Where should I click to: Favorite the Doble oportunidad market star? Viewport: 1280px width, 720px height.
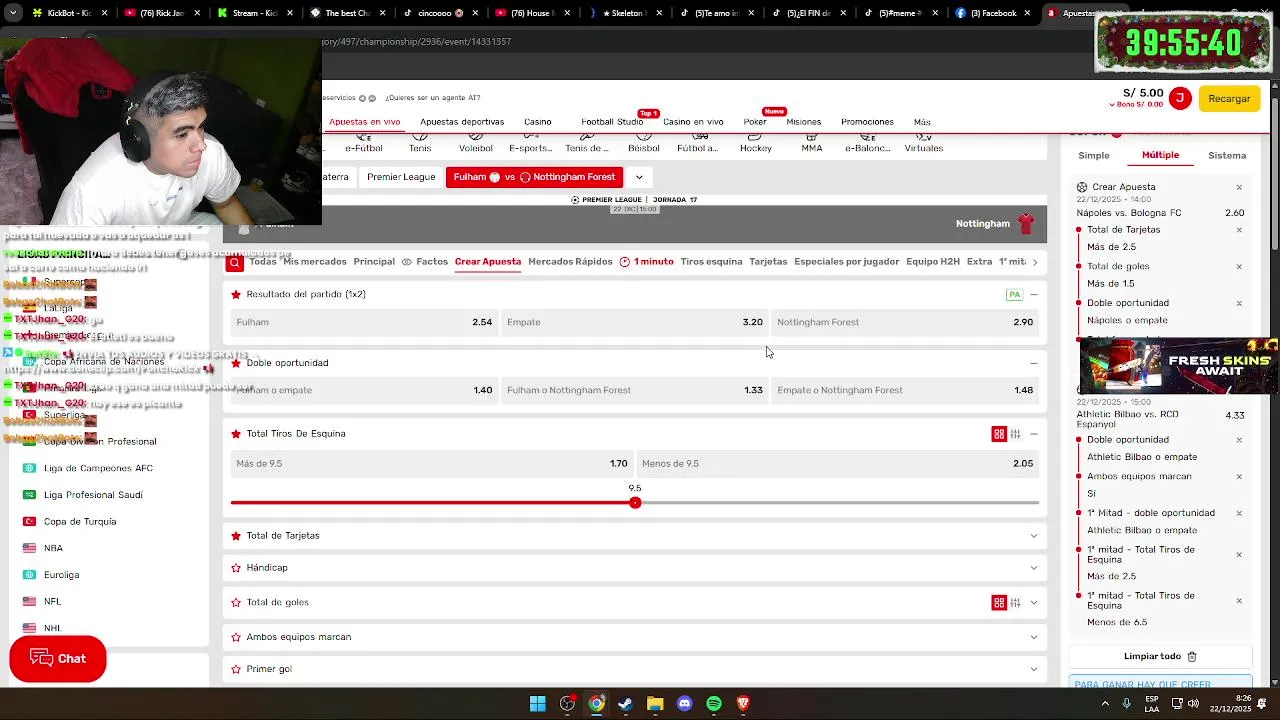point(236,362)
